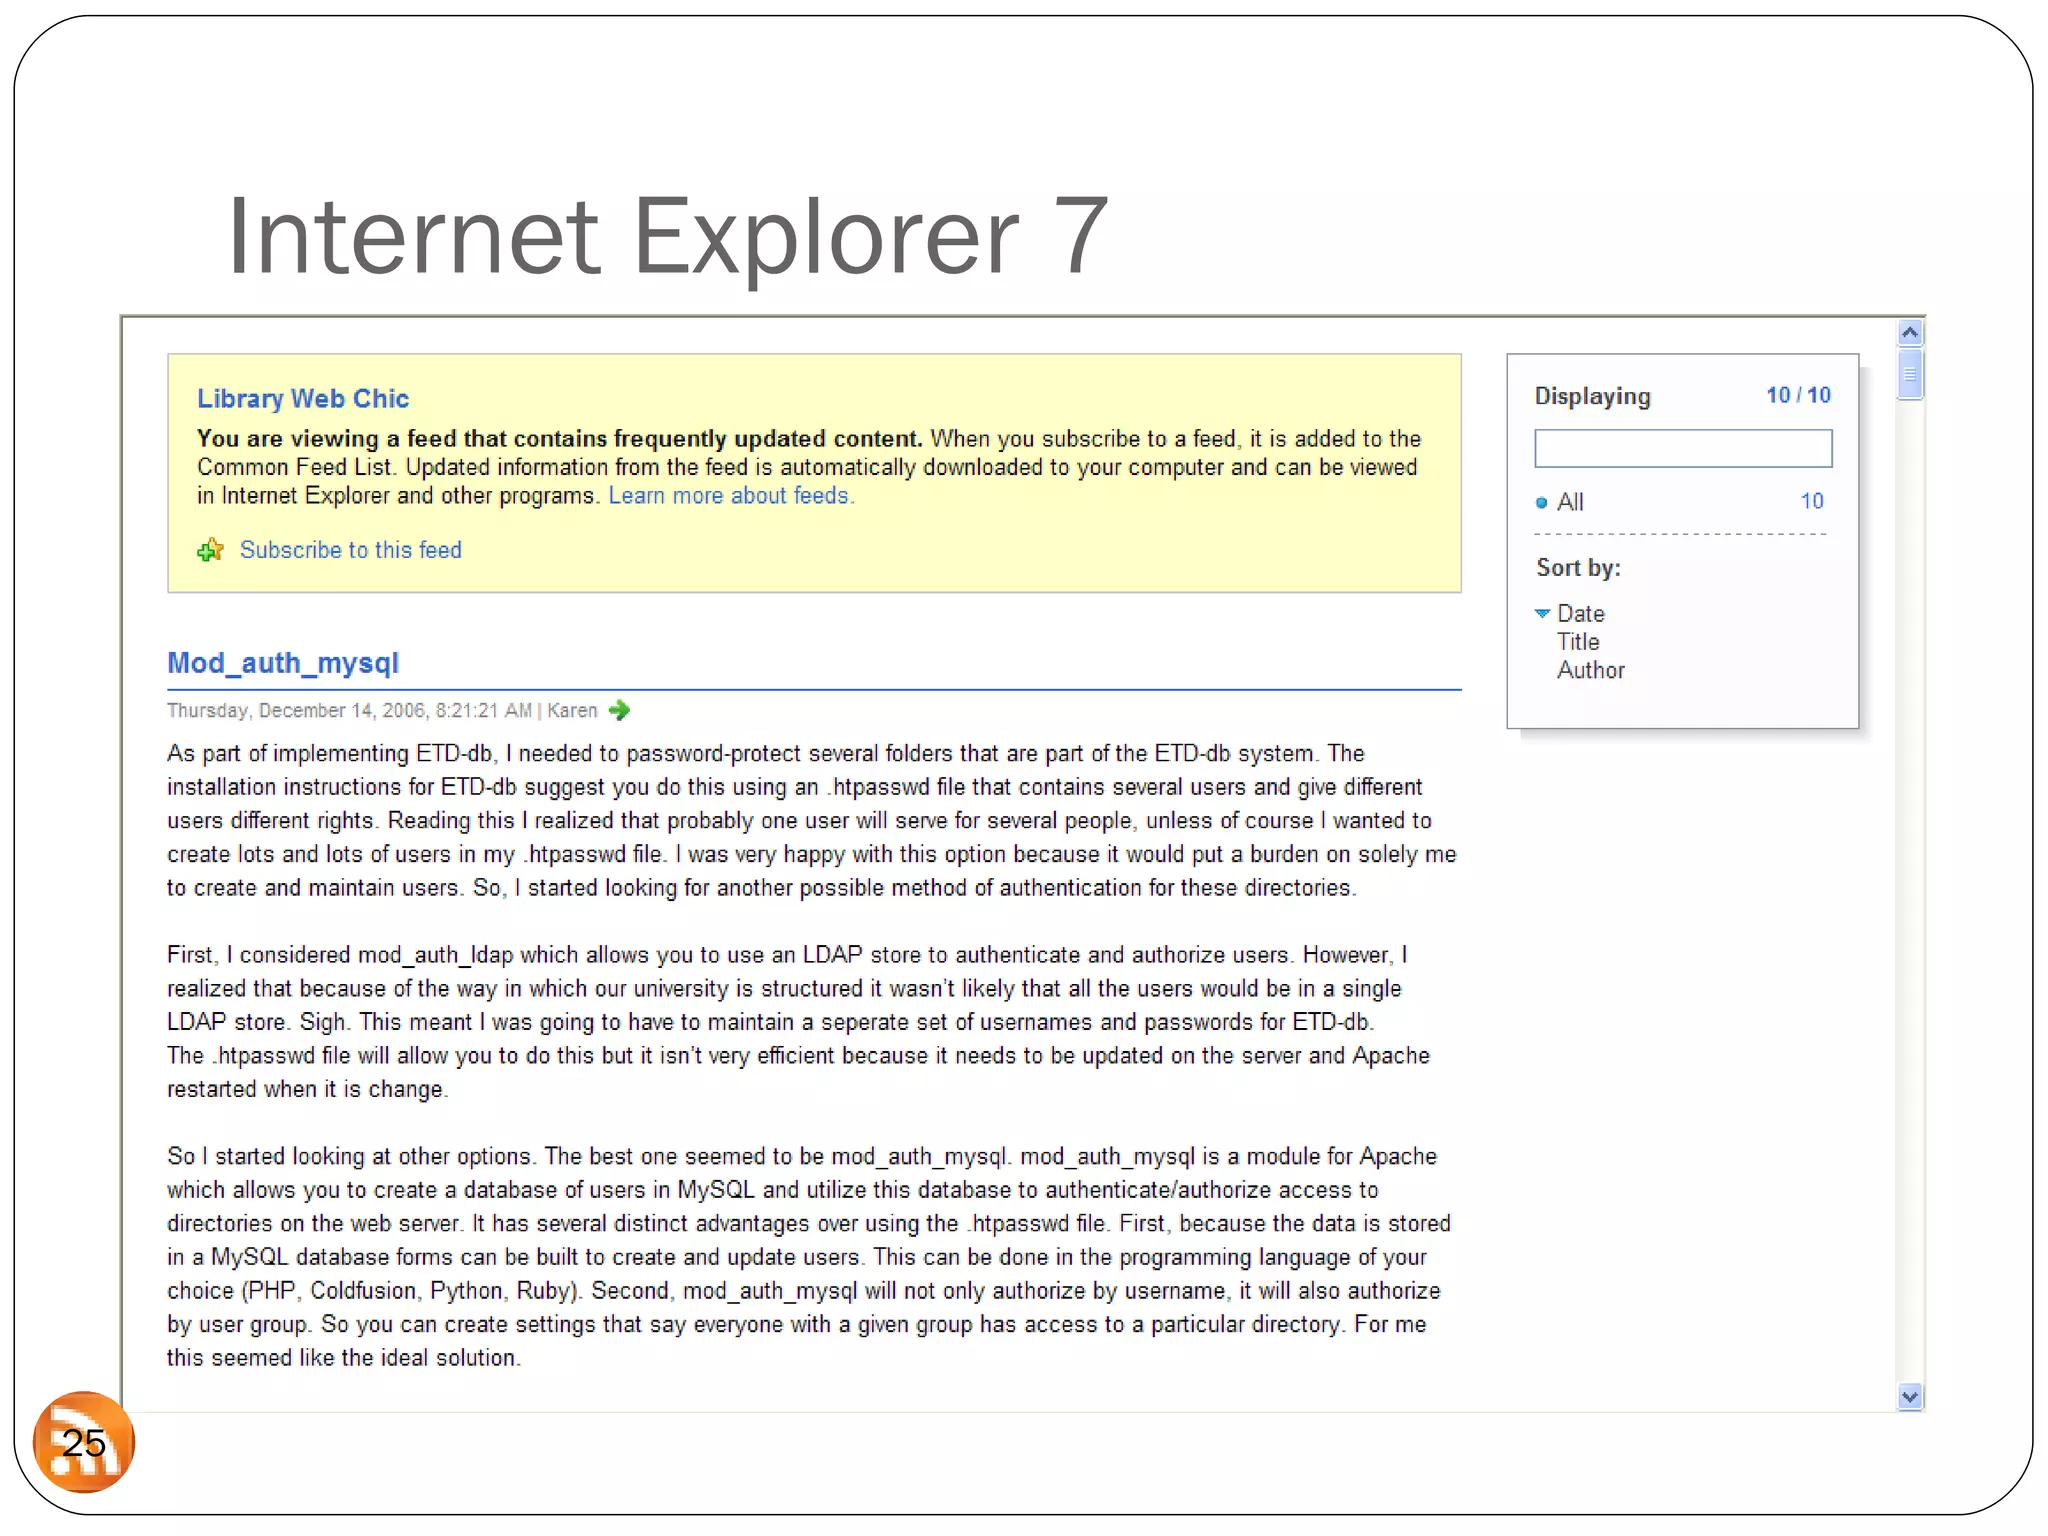Click the 10 / 10 displaying count
Viewport: 2048px width, 1536px height.
[x=1798, y=395]
